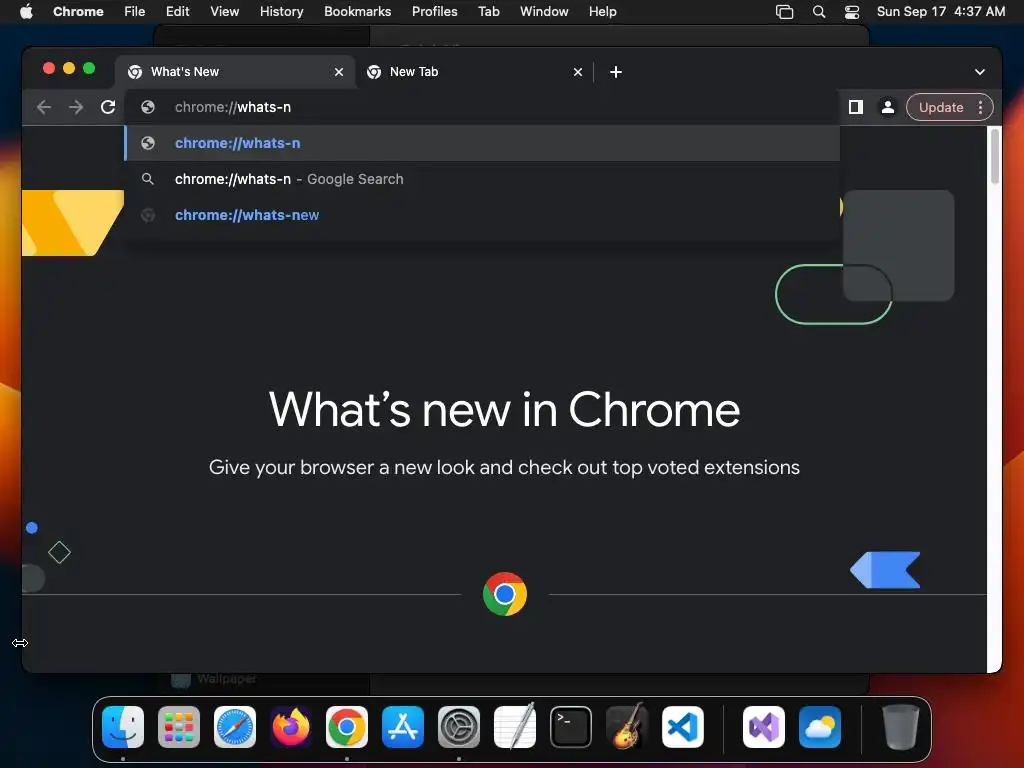Screen dimensions: 1024x768
Task: Click the page vertical scrollbar thumb
Action: click(995, 156)
